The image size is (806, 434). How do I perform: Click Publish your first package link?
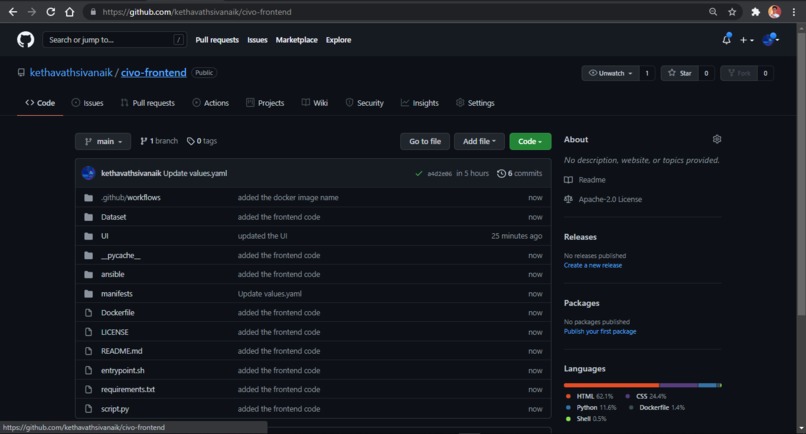(600, 332)
